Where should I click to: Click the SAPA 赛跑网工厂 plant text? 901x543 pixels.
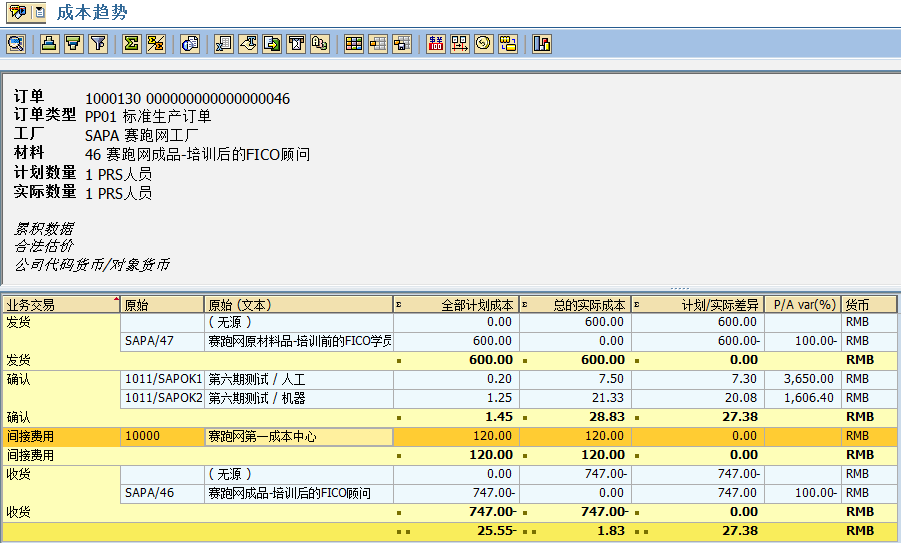click(141, 136)
